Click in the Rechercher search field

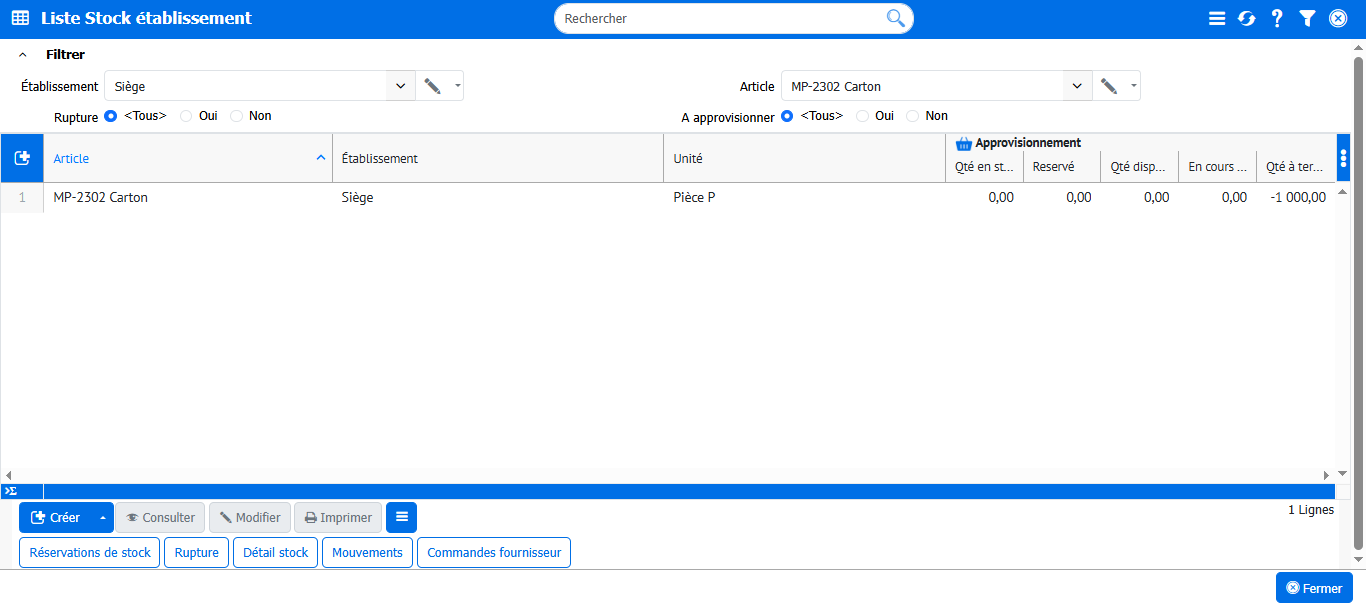(720, 18)
